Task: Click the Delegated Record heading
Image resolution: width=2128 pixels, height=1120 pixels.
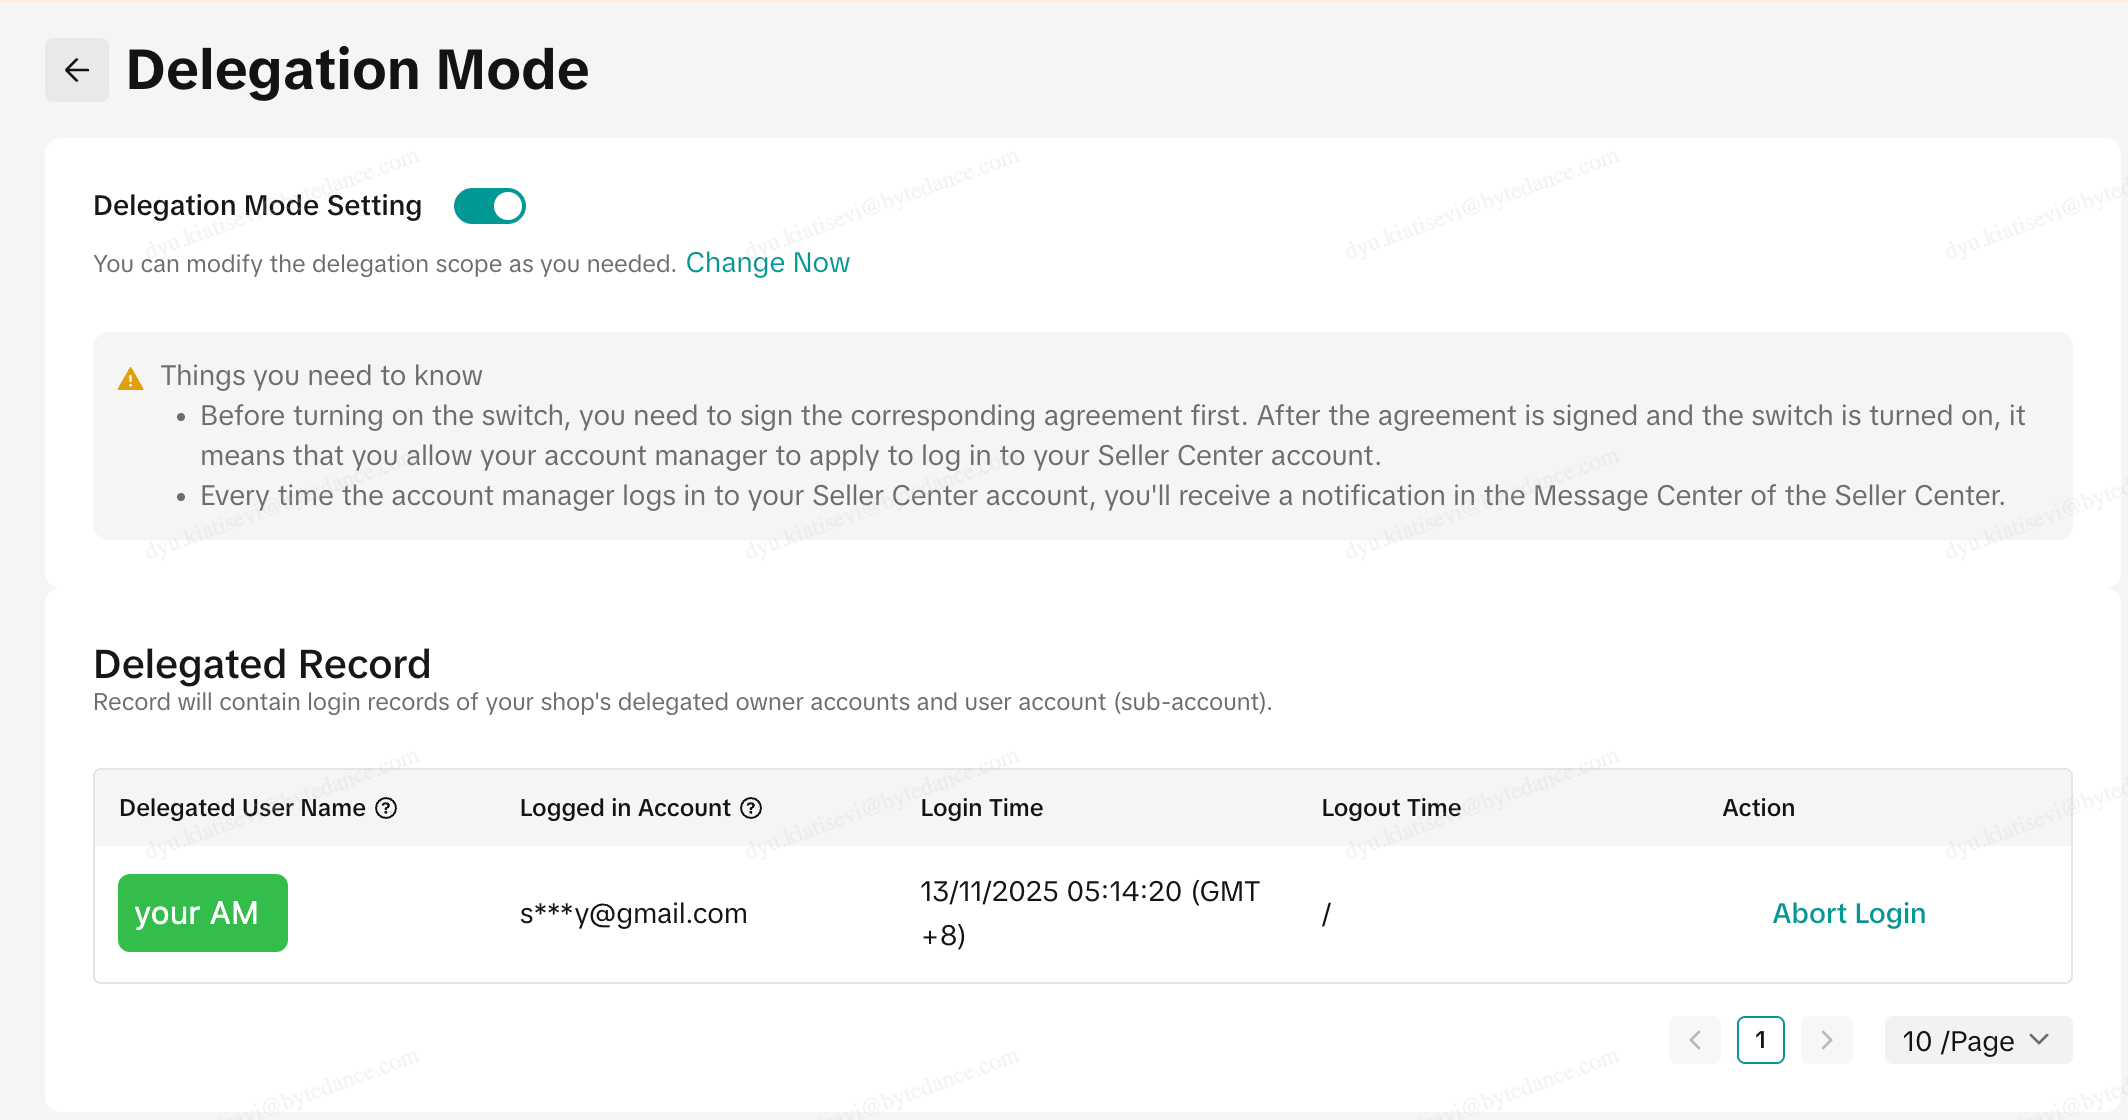Action: click(x=262, y=664)
